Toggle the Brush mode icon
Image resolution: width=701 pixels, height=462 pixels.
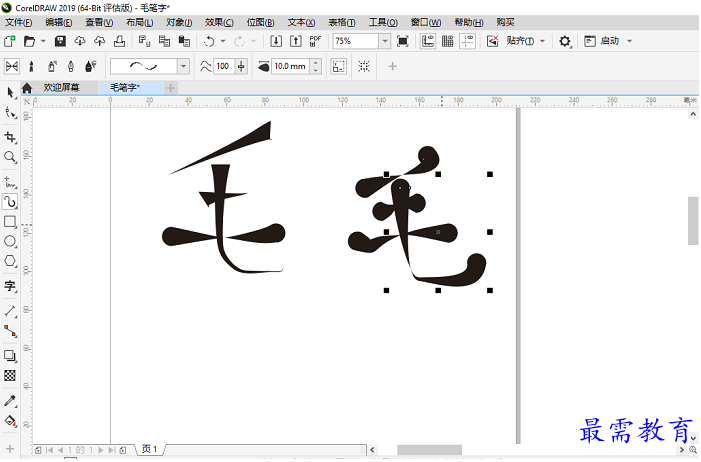(31, 67)
